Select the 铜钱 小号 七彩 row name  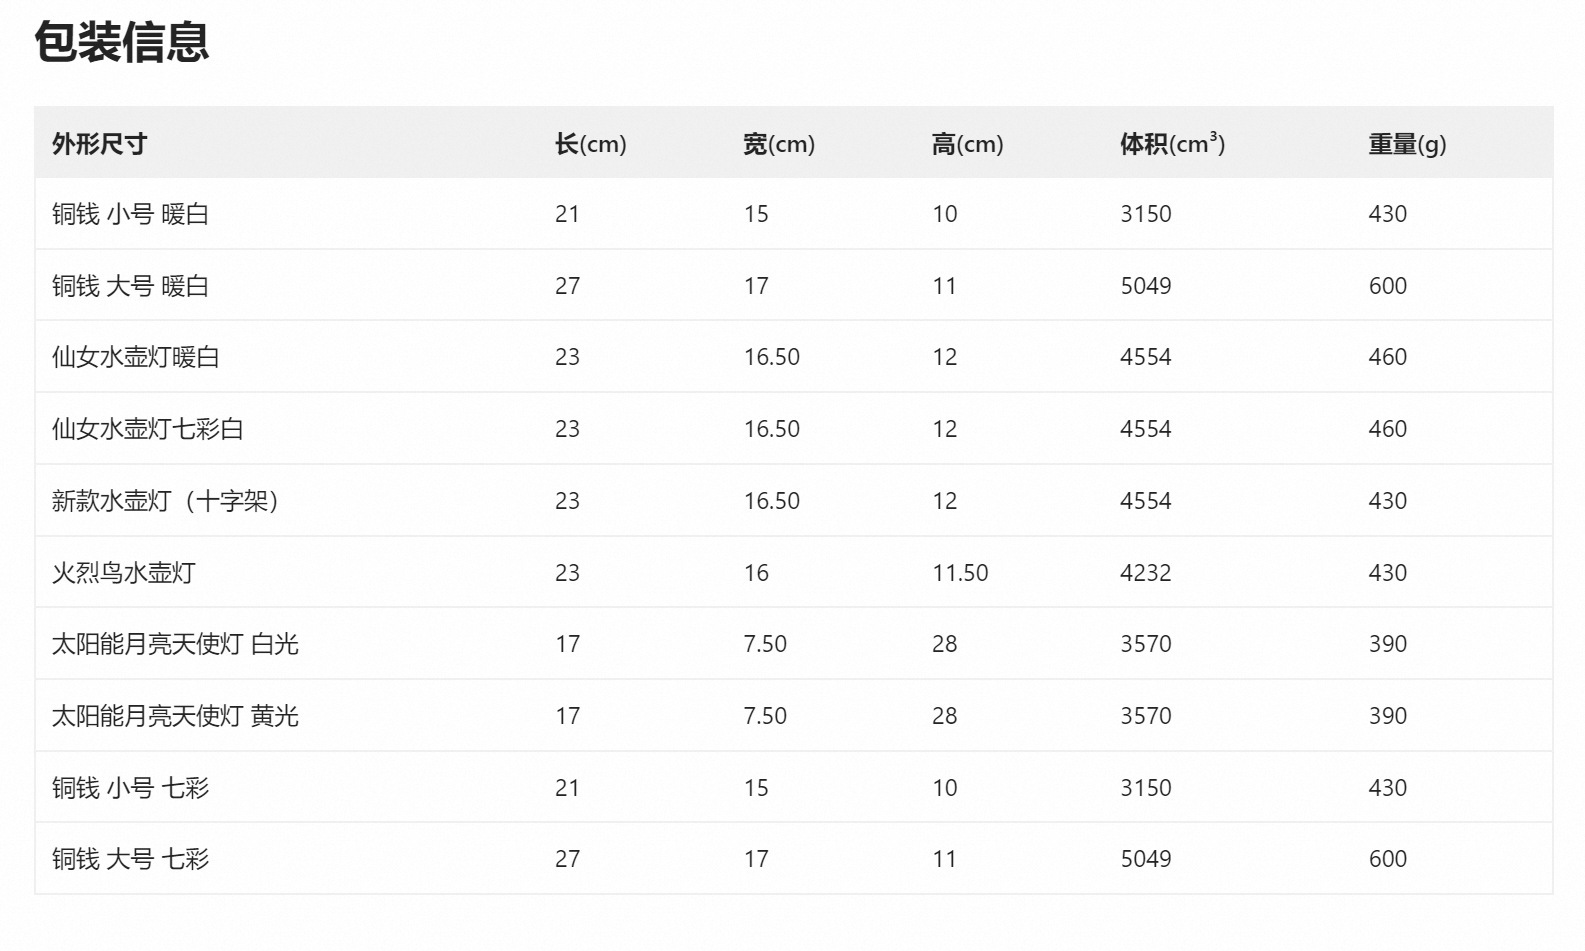pos(130,788)
